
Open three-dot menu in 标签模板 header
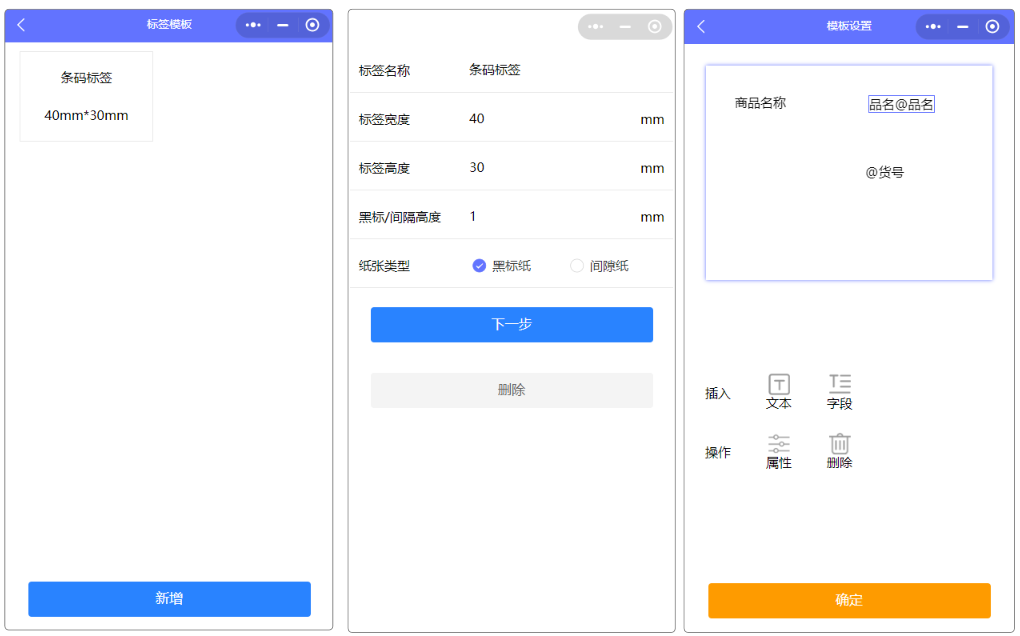(x=253, y=25)
